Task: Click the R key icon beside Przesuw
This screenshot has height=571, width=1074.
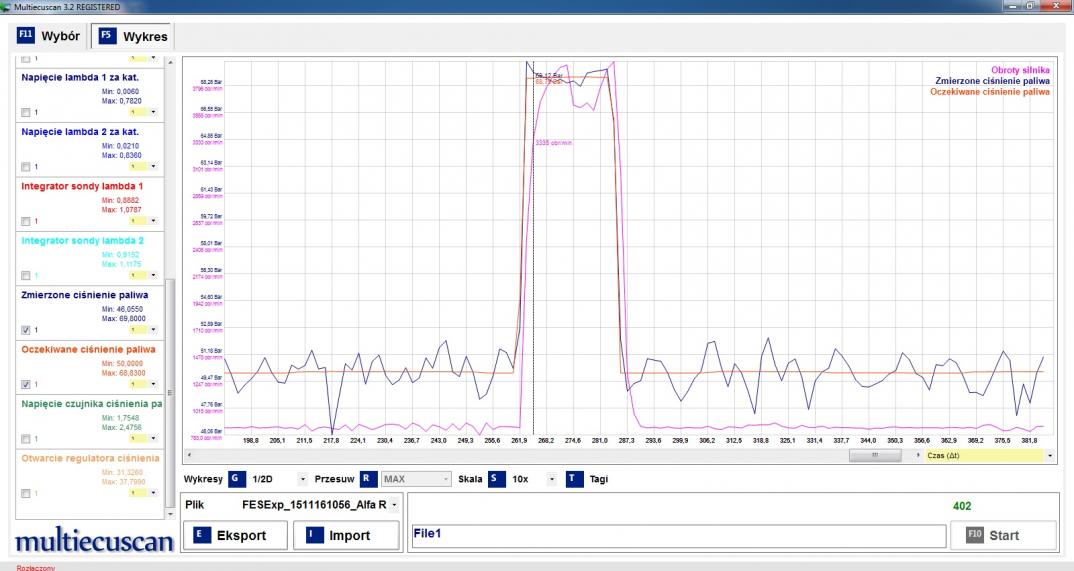Action: click(x=369, y=479)
